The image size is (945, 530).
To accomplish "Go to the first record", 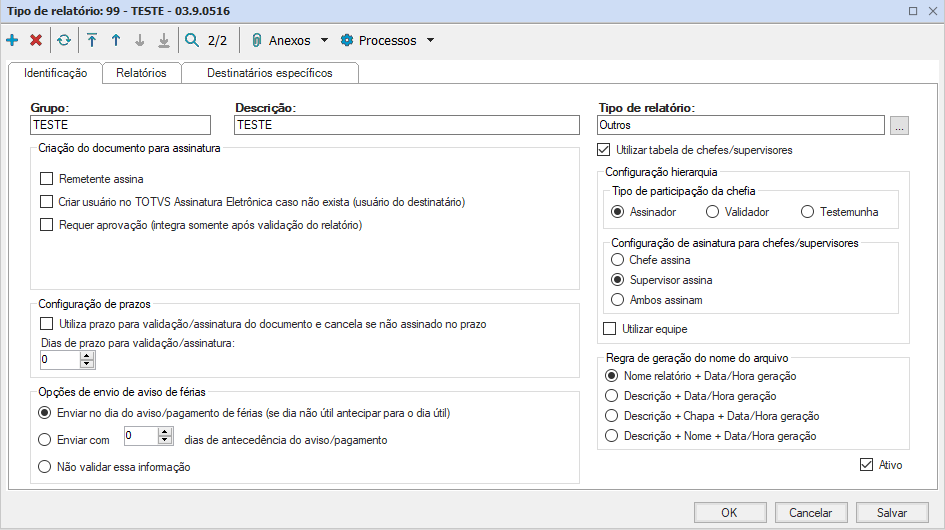I will tap(92, 40).
